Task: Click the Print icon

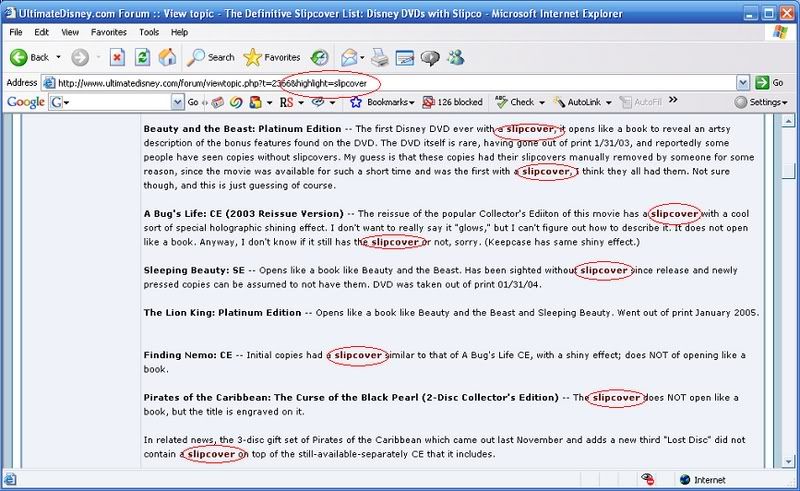Action: pyautogui.click(x=381, y=57)
